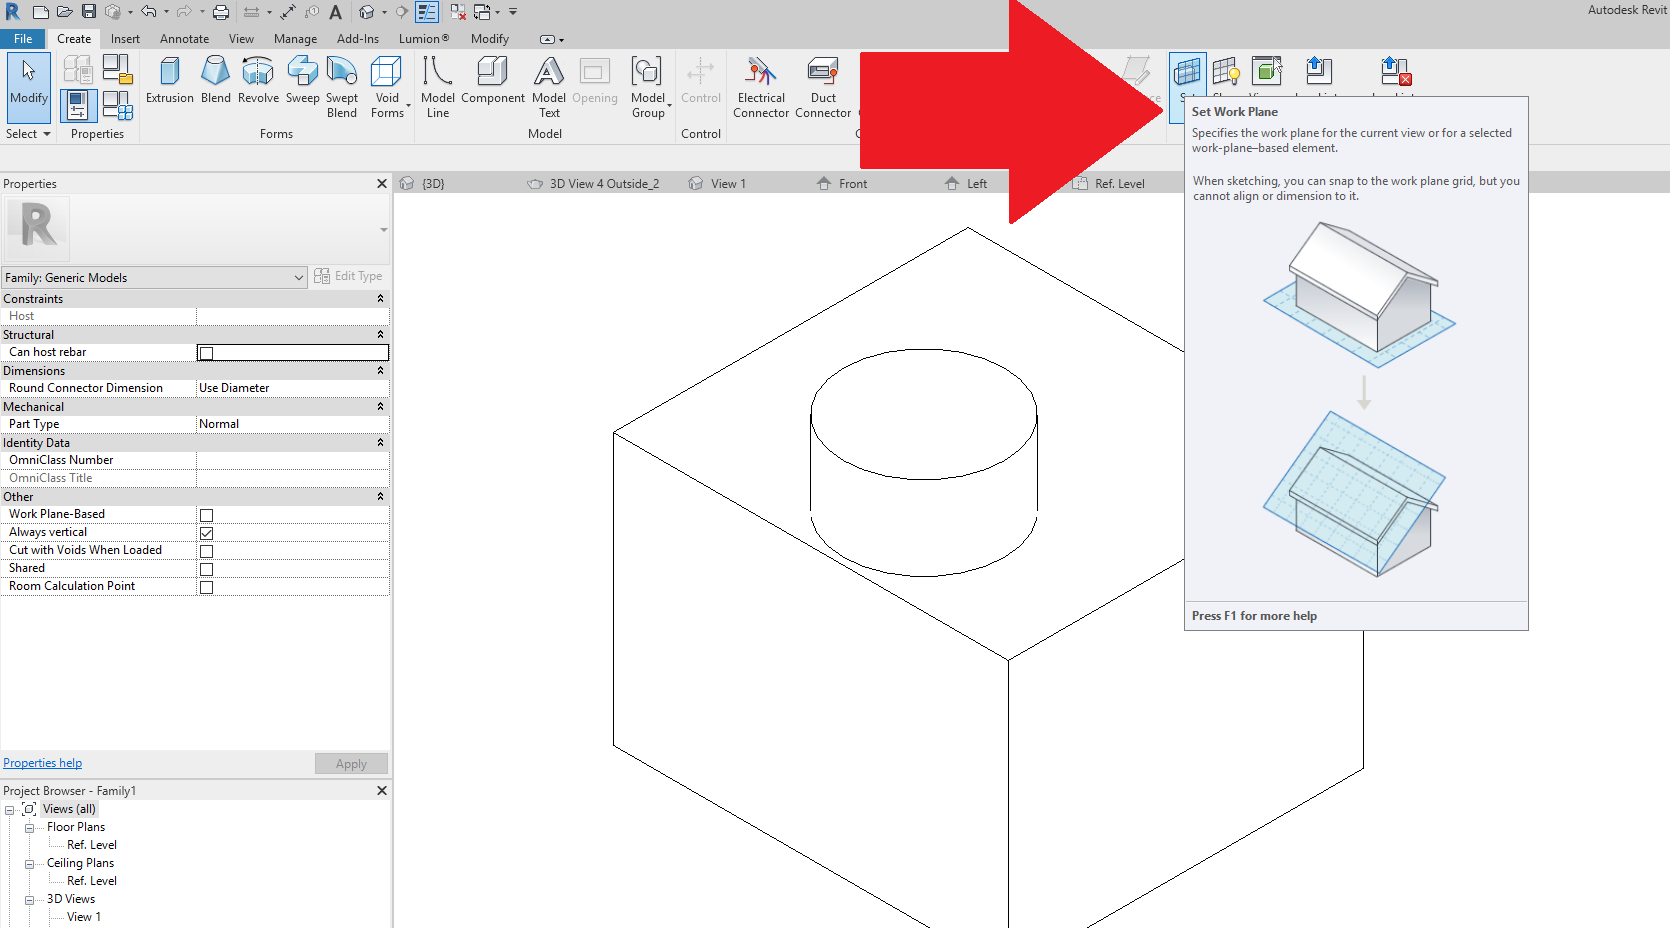Viewport: 1670px width, 928px height.
Task: Open Ref. Level under Ceiling Plans
Action: tap(92, 881)
